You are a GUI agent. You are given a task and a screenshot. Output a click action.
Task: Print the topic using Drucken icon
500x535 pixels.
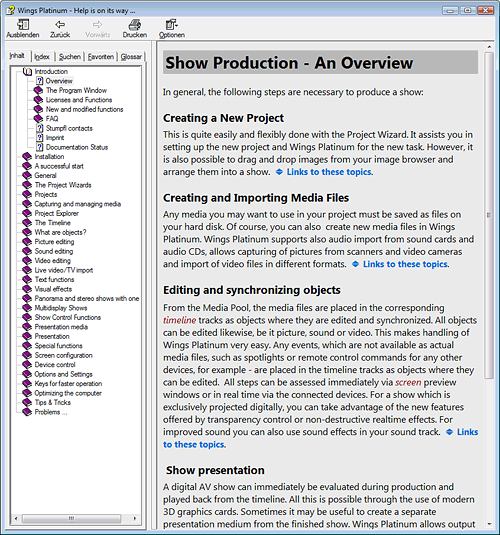134,25
